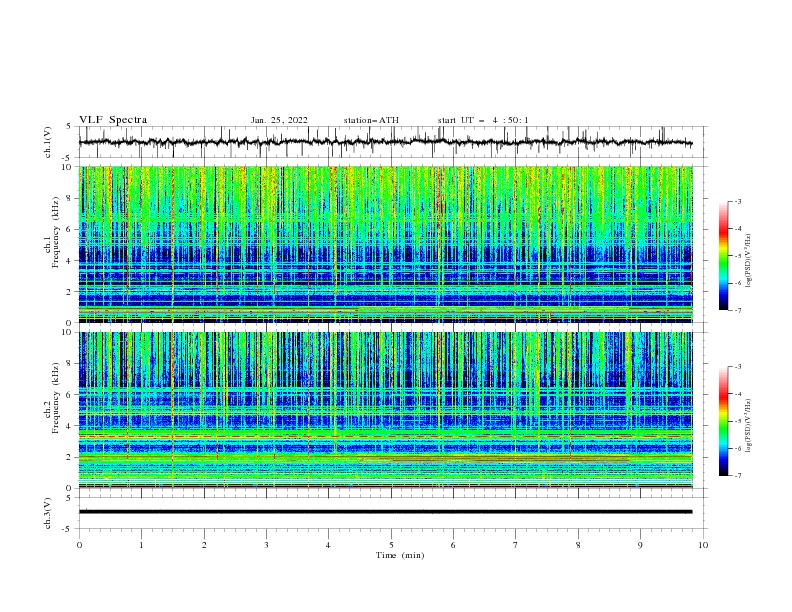792x612 pixels.
Task: Click the "-3" tick on ch.1 color bar
Action: point(738,201)
